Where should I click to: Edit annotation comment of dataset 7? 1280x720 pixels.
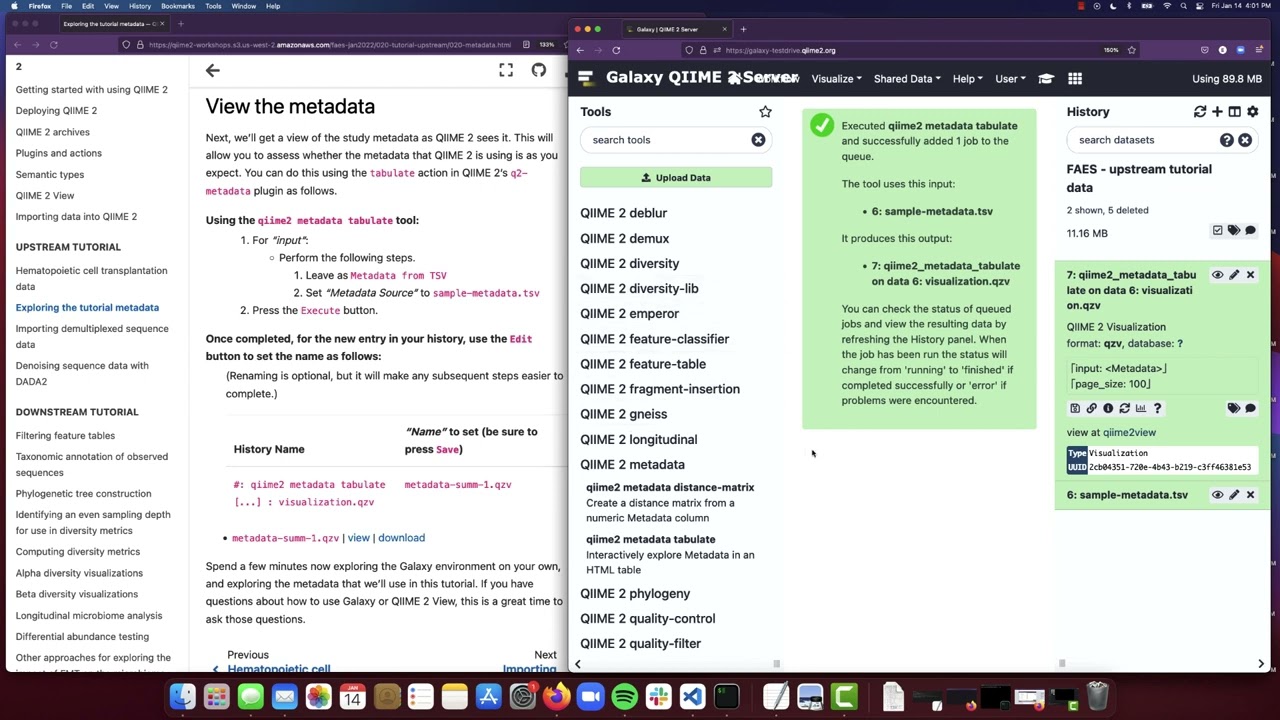click(1250, 408)
